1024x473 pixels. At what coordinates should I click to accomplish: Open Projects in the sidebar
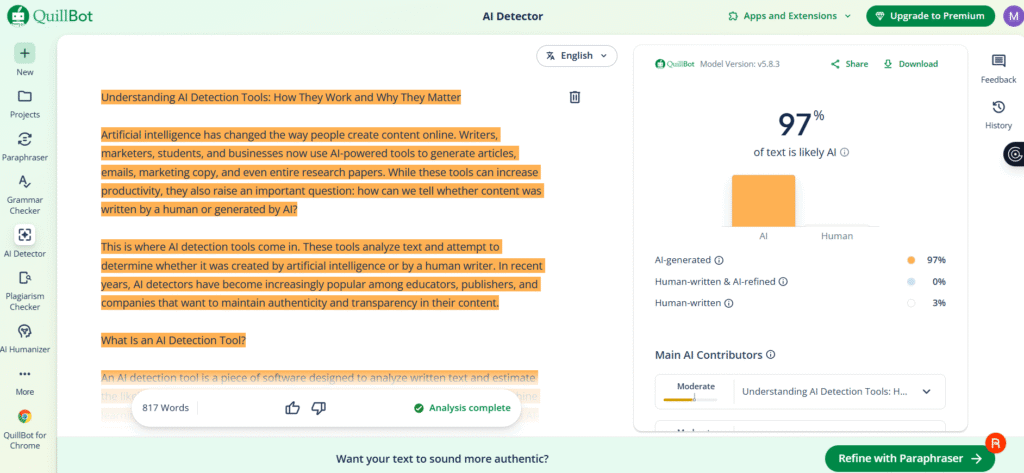[x=25, y=103]
